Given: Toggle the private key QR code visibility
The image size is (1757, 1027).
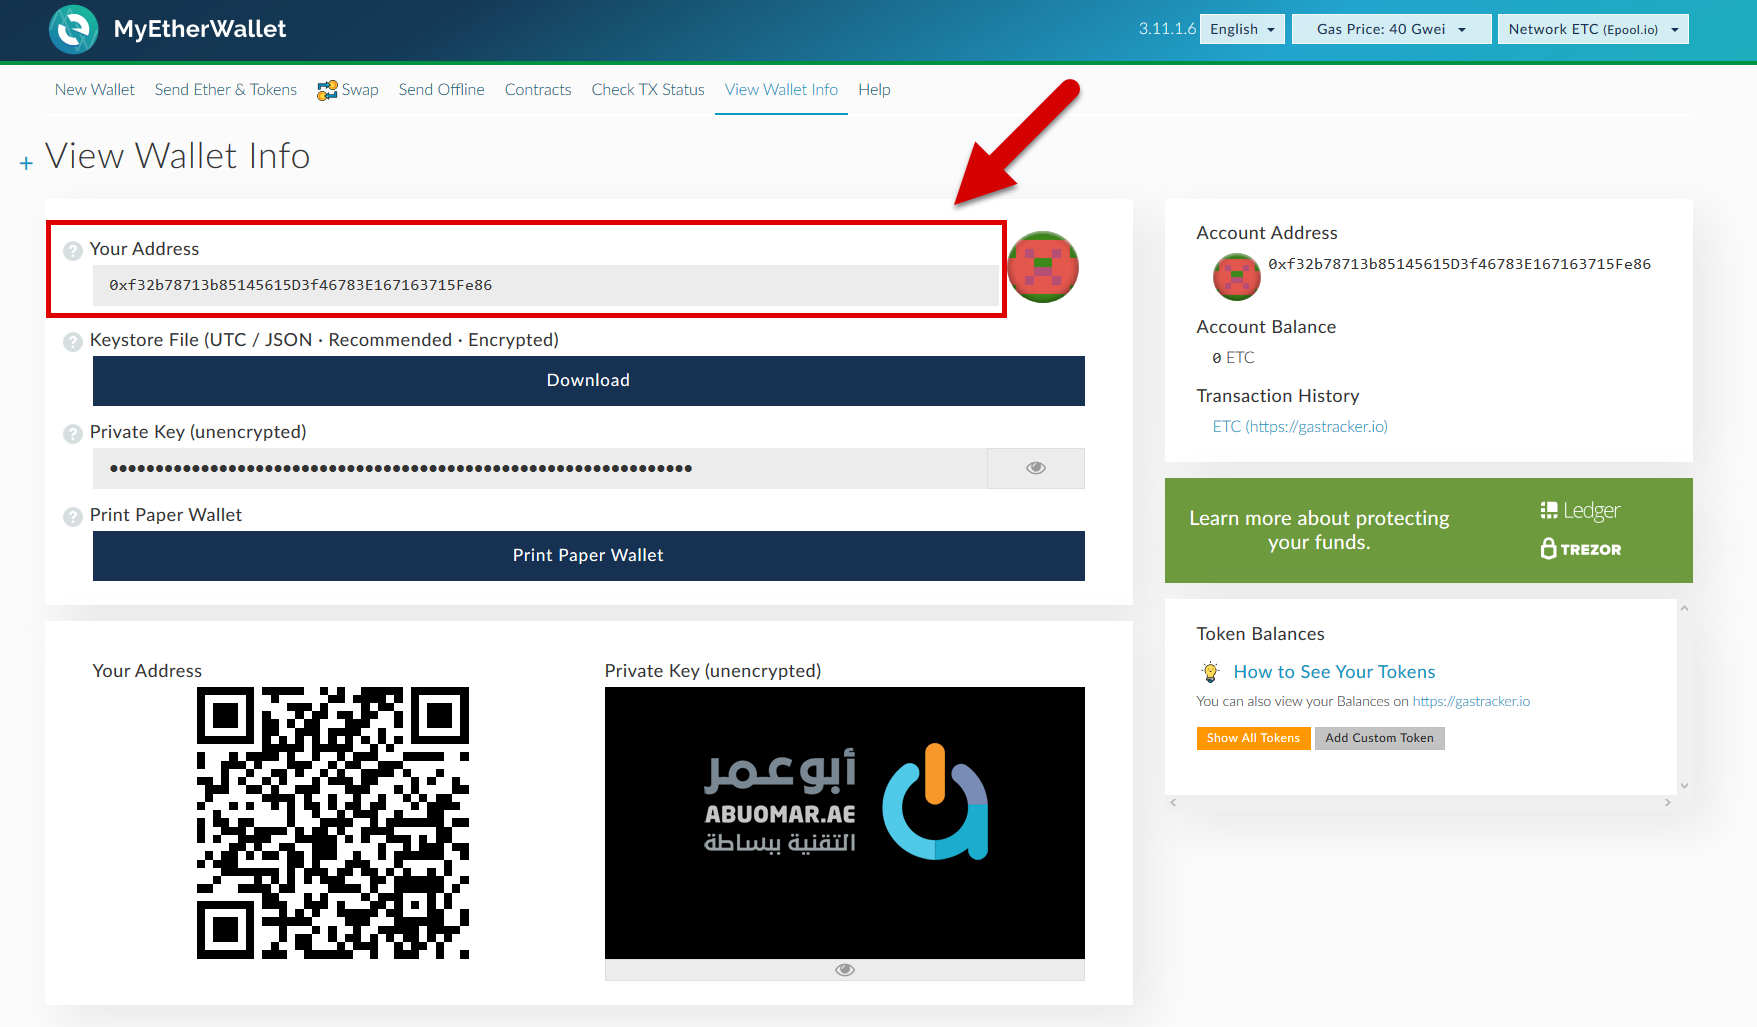Looking at the screenshot, I should (844, 970).
